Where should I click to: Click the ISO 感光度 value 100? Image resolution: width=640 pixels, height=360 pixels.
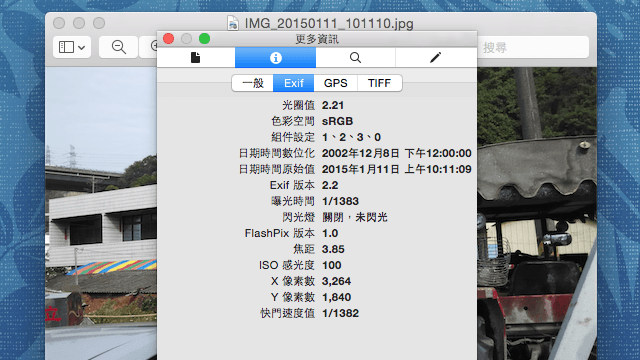point(331,265)
